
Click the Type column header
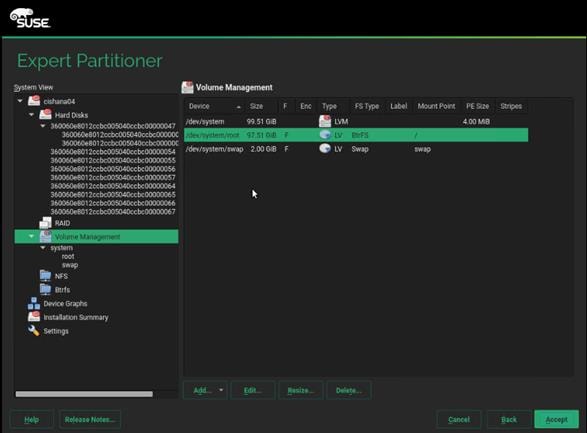pyautogui.click(x=333, y=106)
